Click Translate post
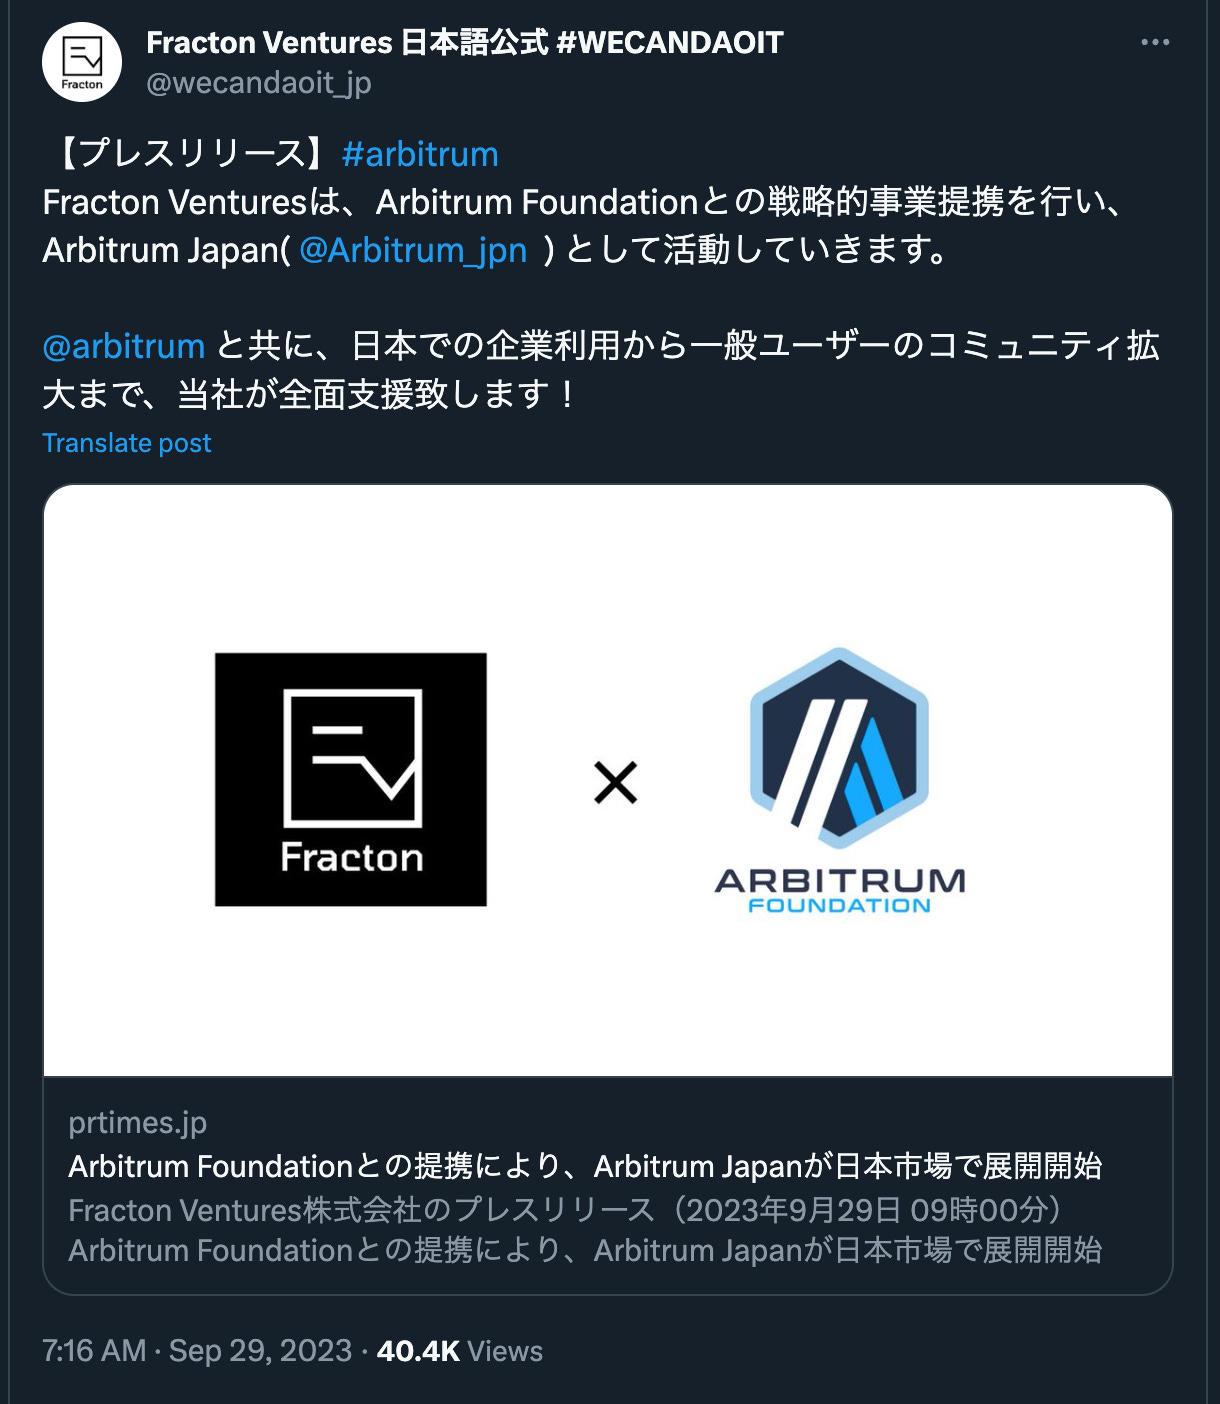 click(127, 443)
